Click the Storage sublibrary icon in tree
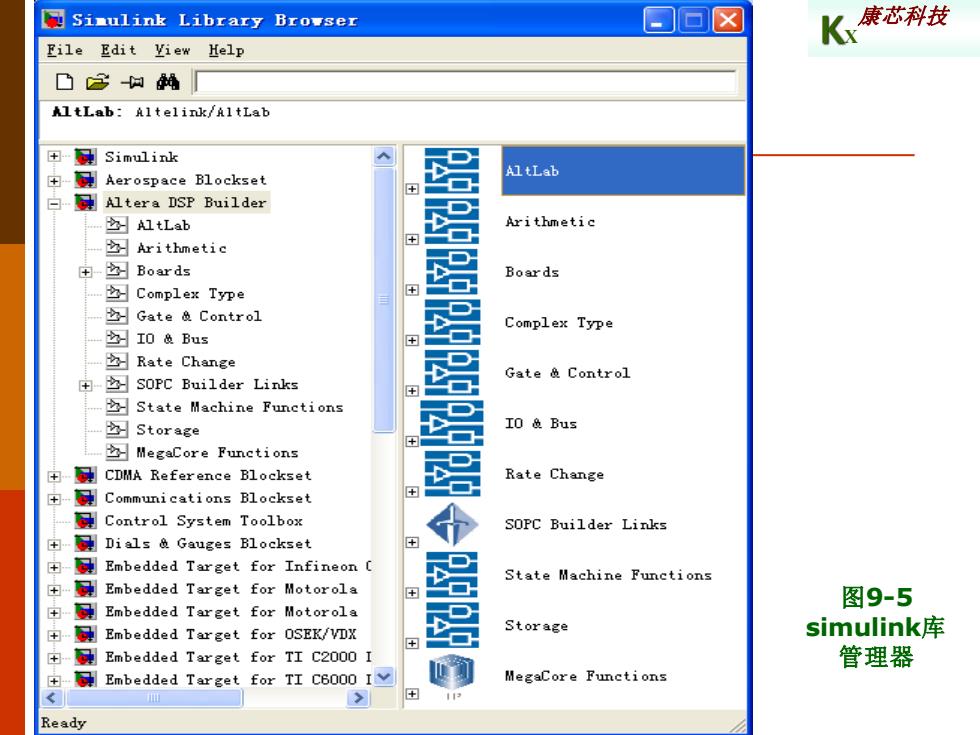The image size is (980, 735). 116,429
